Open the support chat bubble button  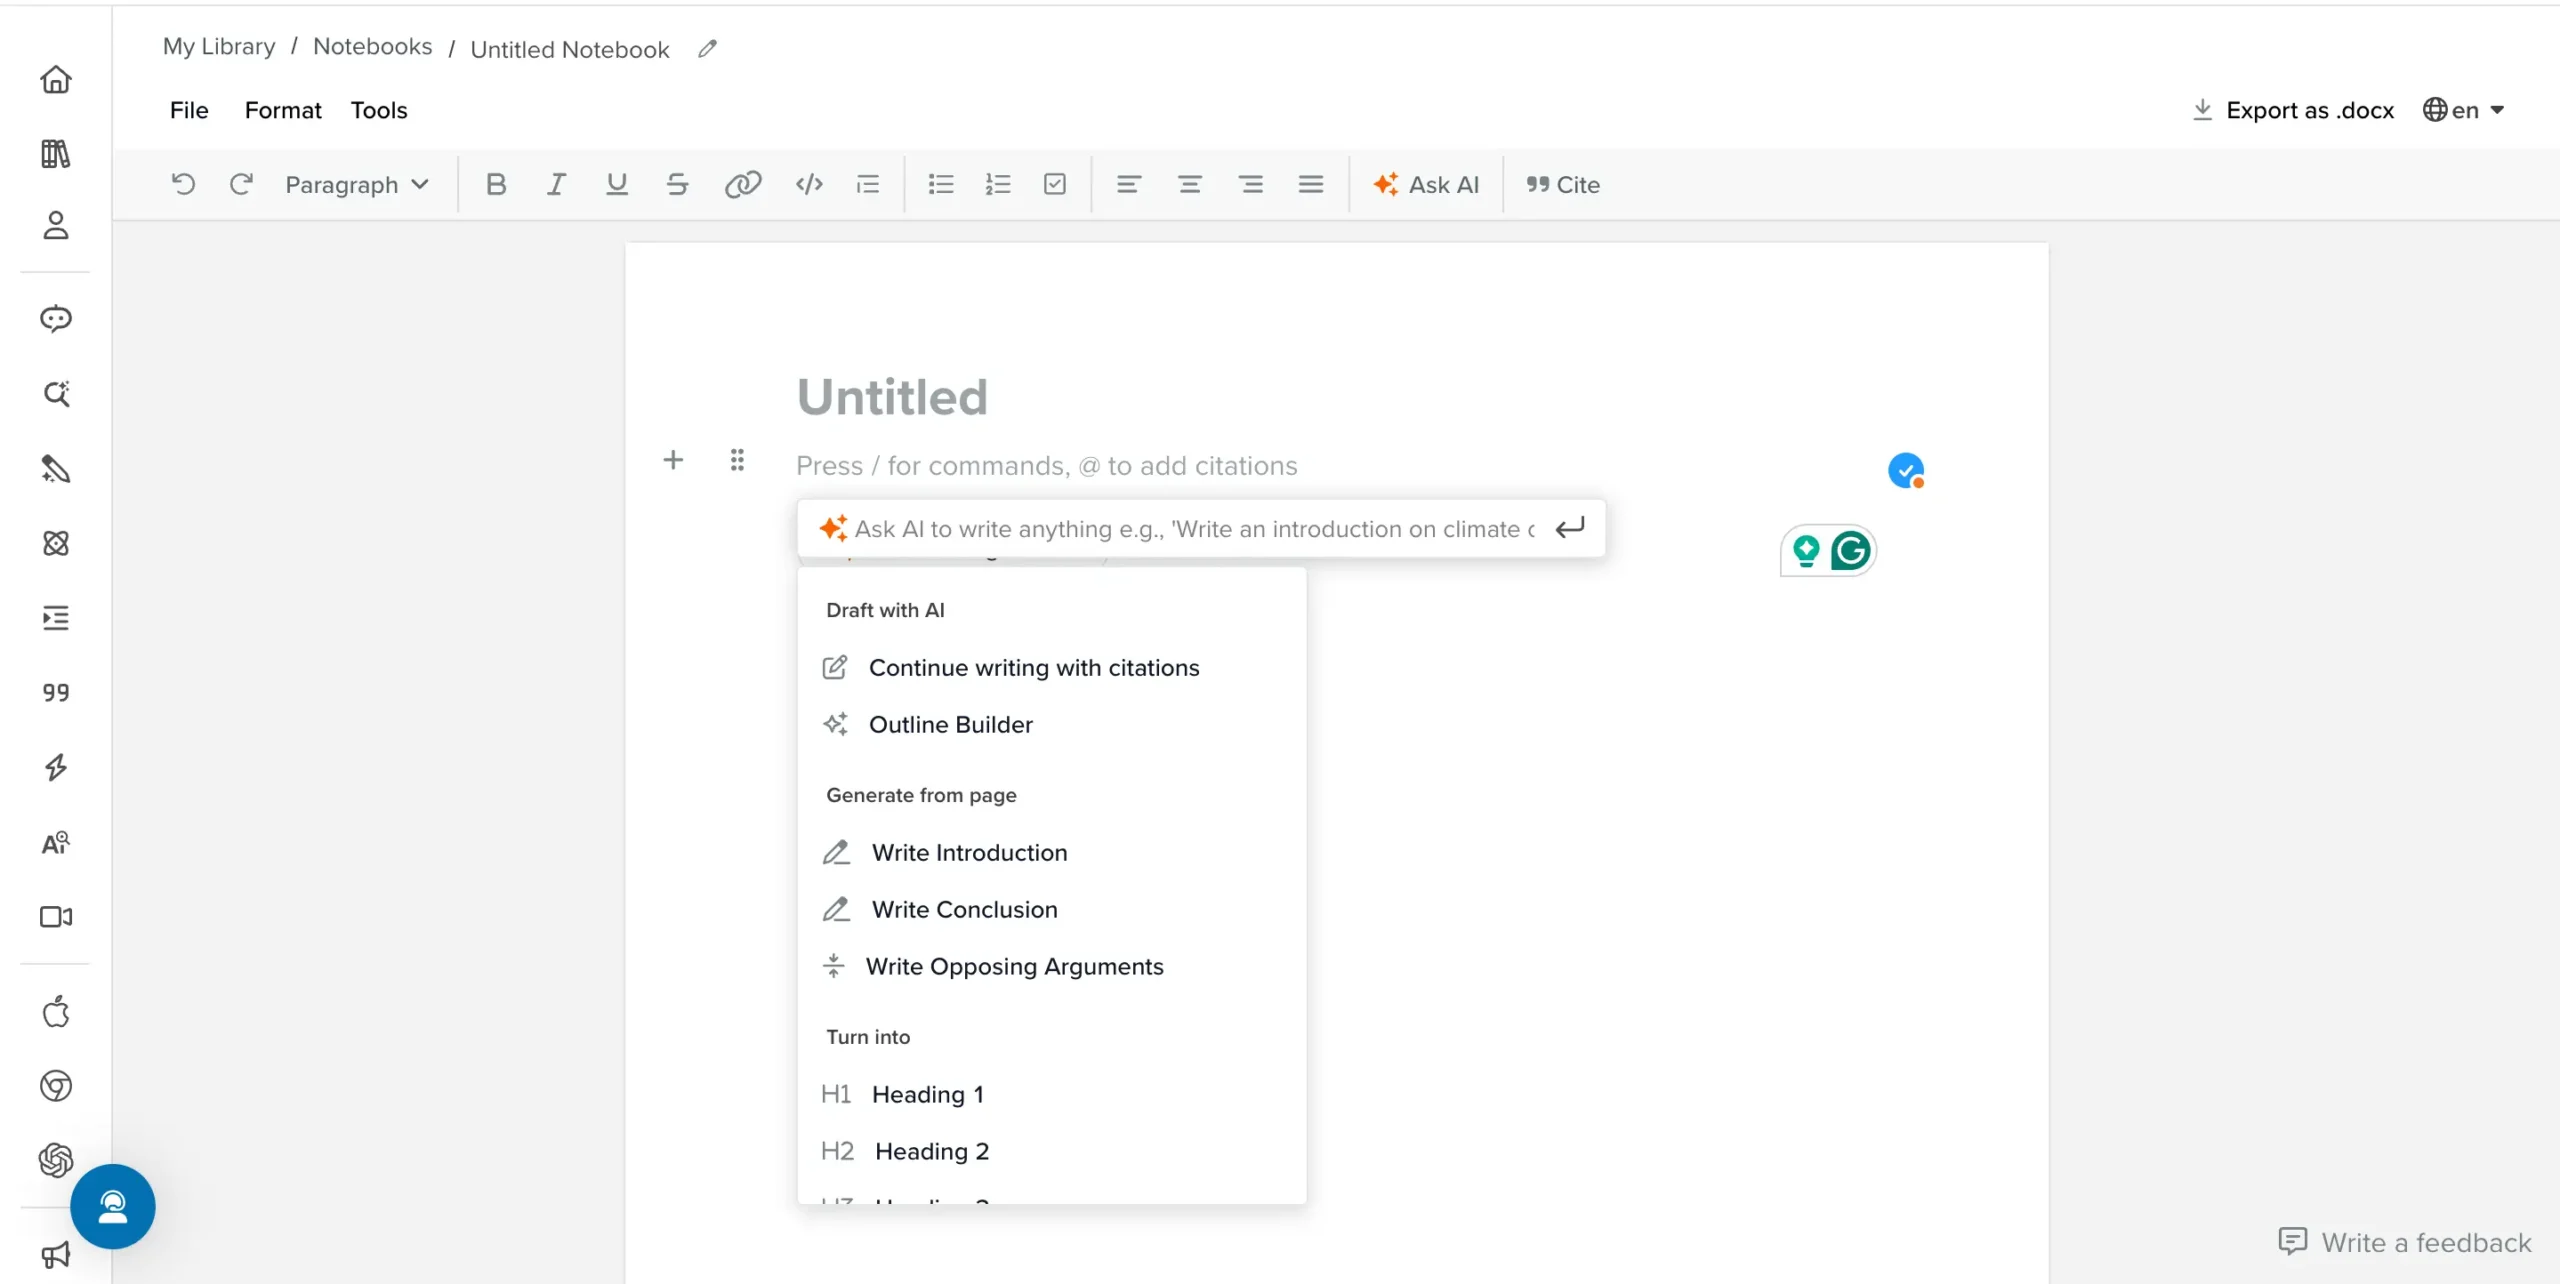click(113, 1207)
